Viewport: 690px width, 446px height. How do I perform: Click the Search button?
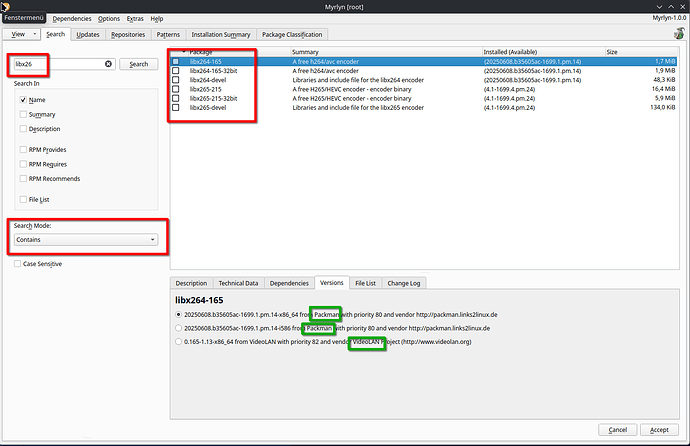point(139,64)
